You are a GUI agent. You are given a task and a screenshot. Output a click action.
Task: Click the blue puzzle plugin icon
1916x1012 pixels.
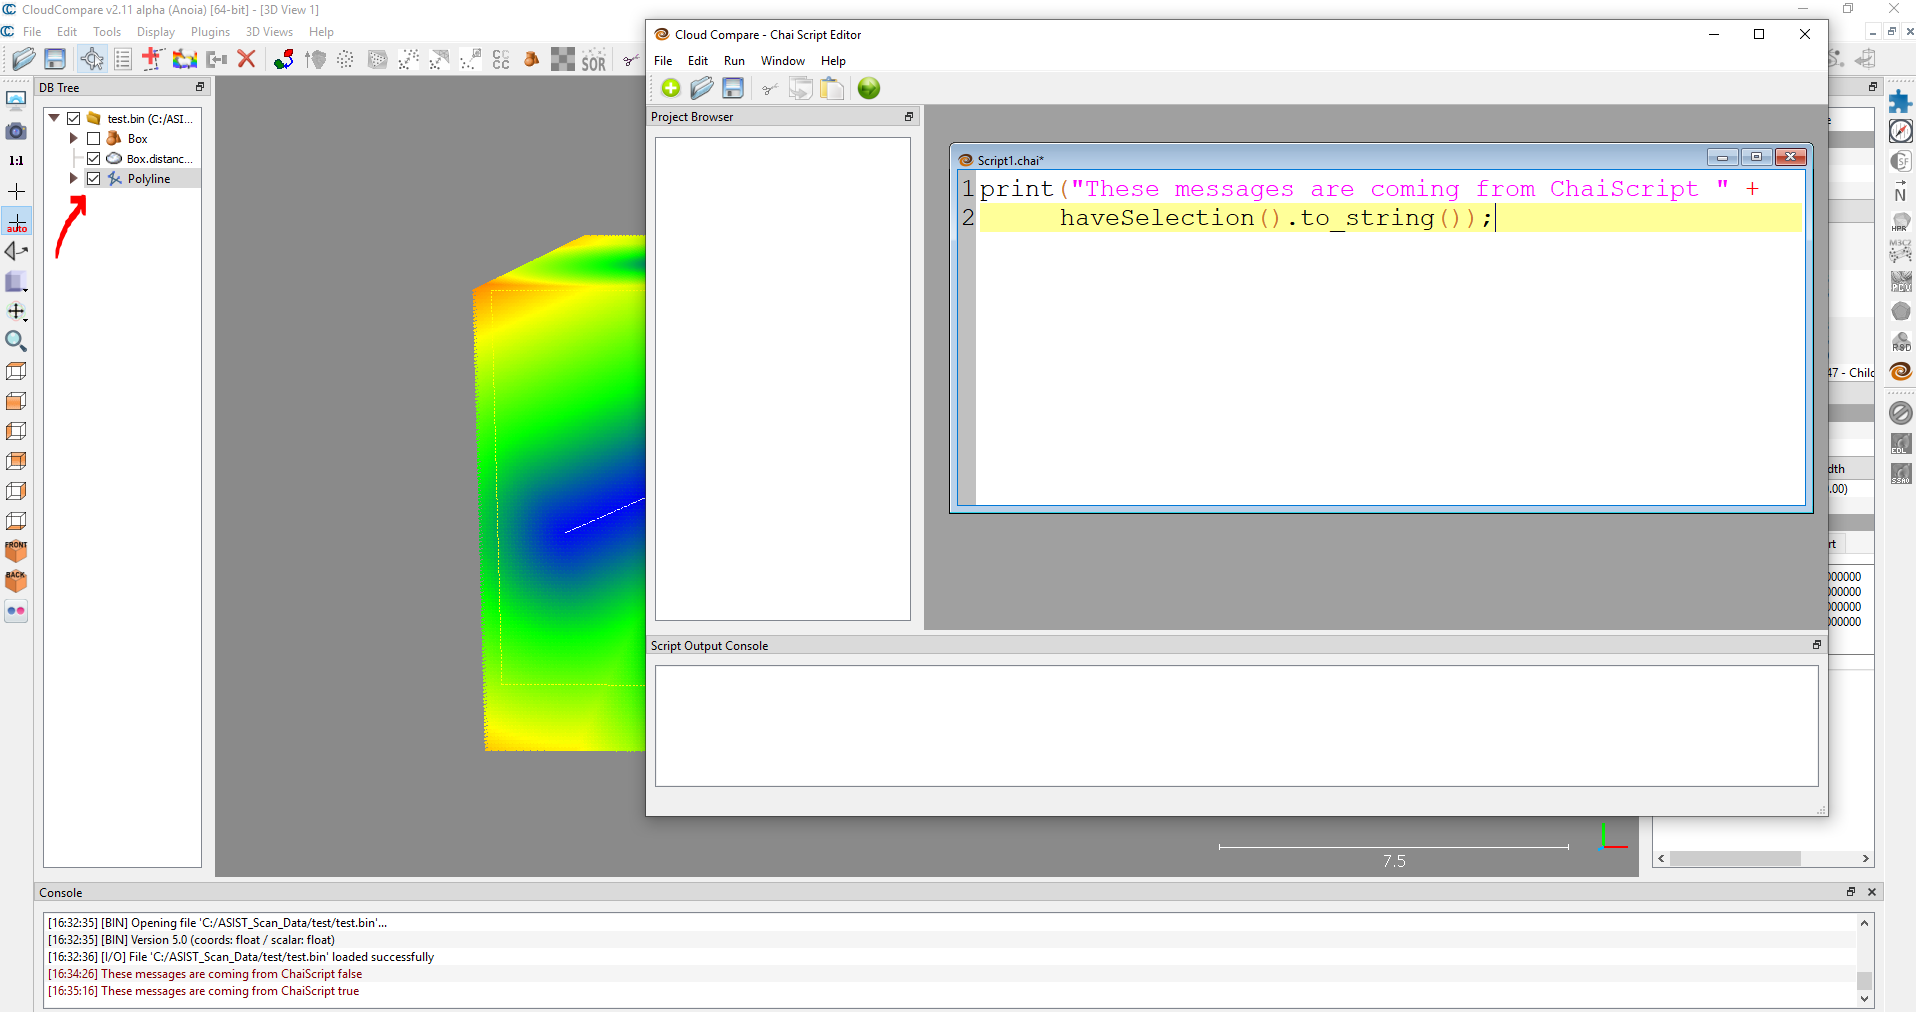pyautogui.click(x=1901, y=101)
